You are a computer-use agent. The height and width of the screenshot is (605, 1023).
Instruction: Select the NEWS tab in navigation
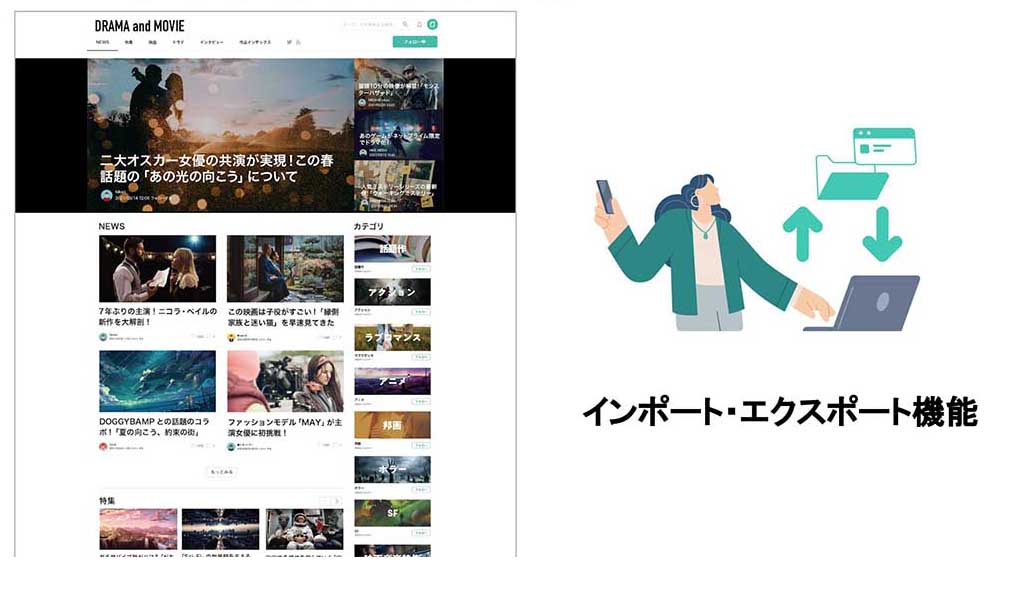102,42
